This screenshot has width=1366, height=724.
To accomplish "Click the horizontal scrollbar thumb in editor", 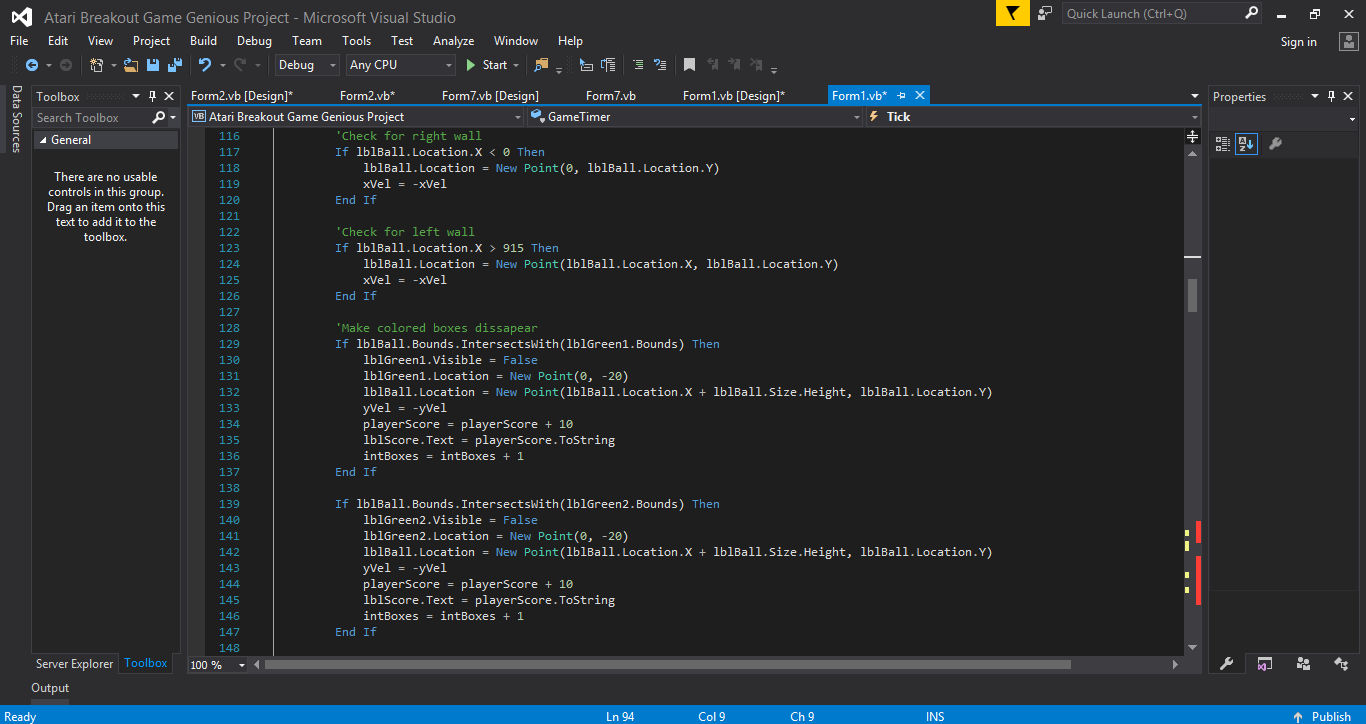I will pos(667,664).
